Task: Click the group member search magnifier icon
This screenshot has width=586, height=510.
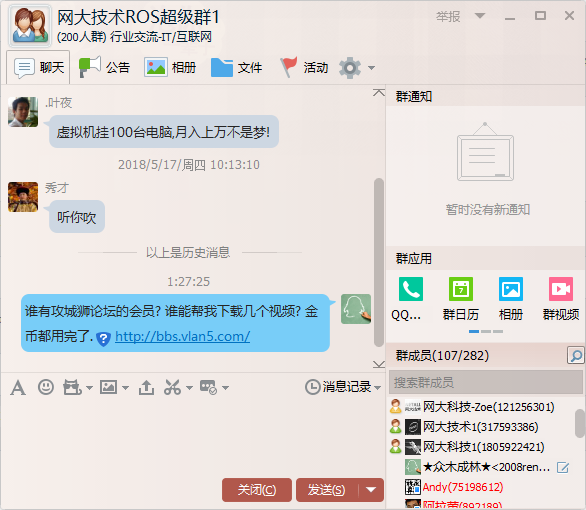Action: coord(576,355)
